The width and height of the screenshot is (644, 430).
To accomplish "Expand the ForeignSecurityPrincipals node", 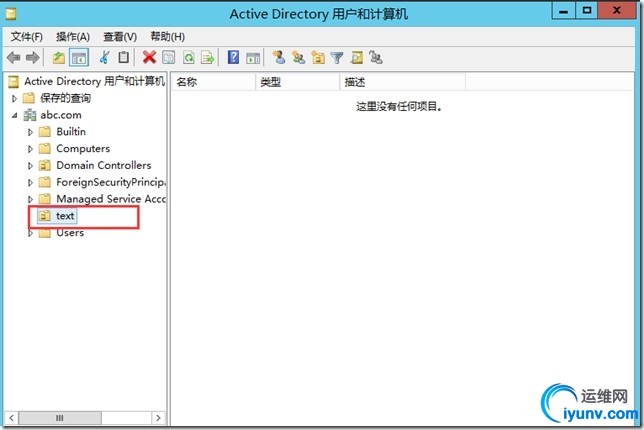I will click(x=30, y=183).
